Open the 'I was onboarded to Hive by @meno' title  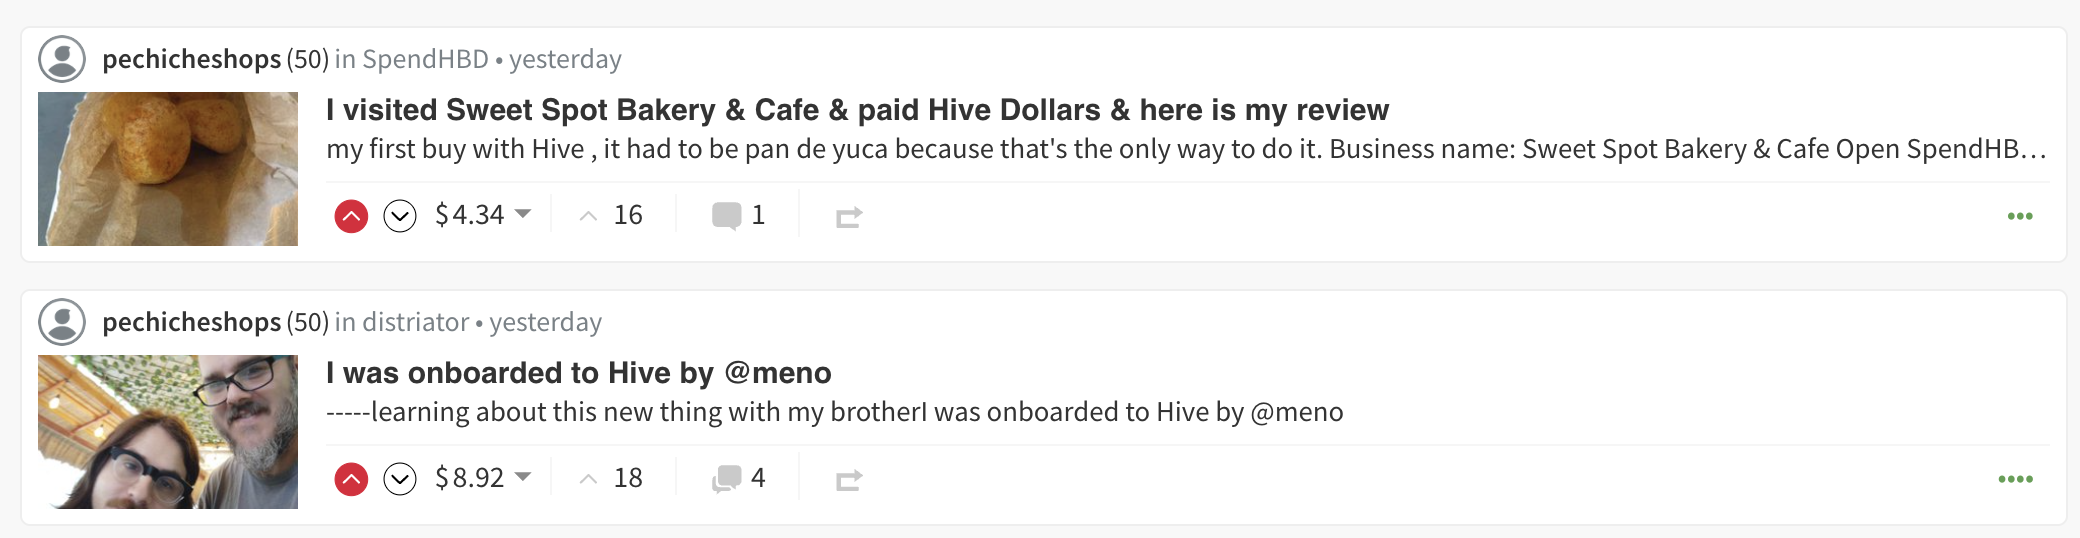click(x=578, y=373)
